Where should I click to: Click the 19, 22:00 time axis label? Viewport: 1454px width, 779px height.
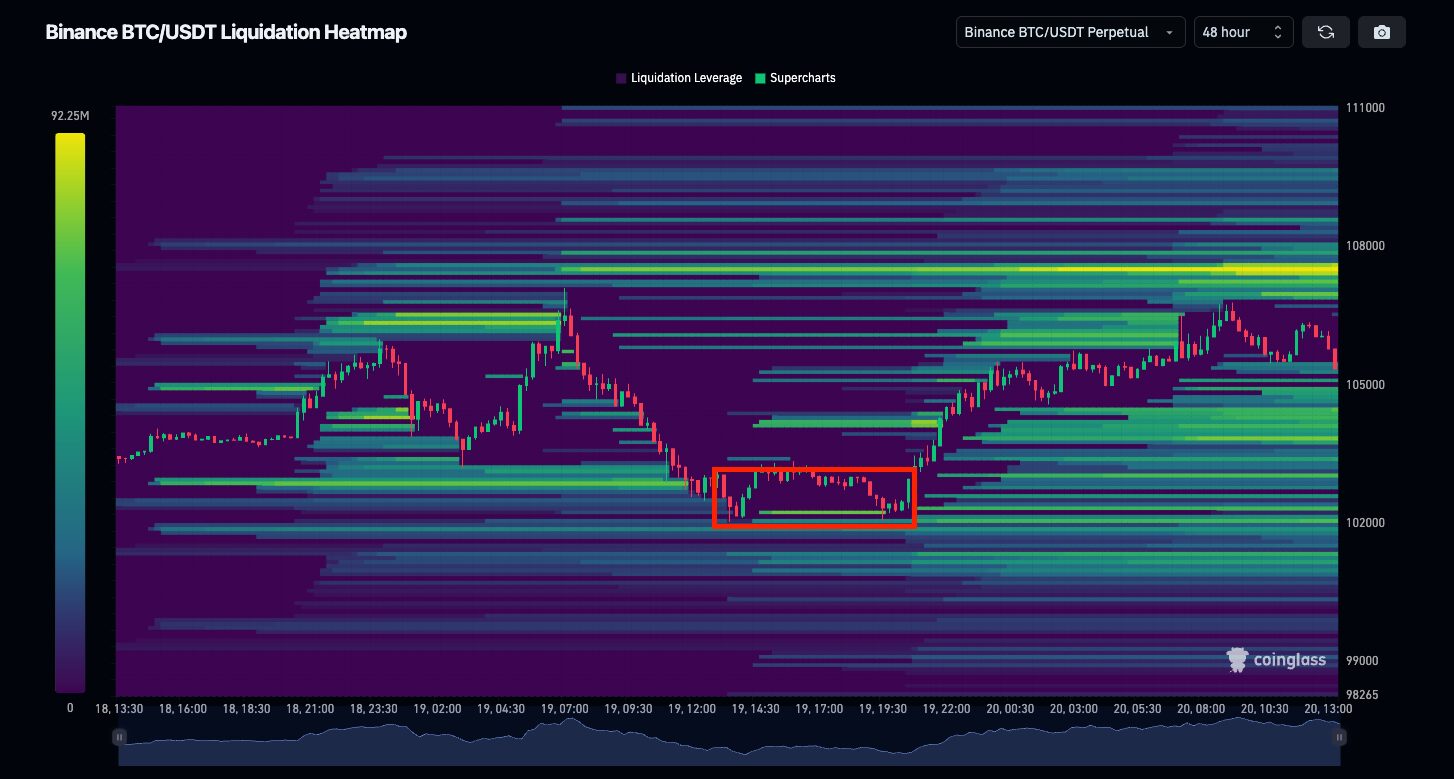(x=946, y=709)
